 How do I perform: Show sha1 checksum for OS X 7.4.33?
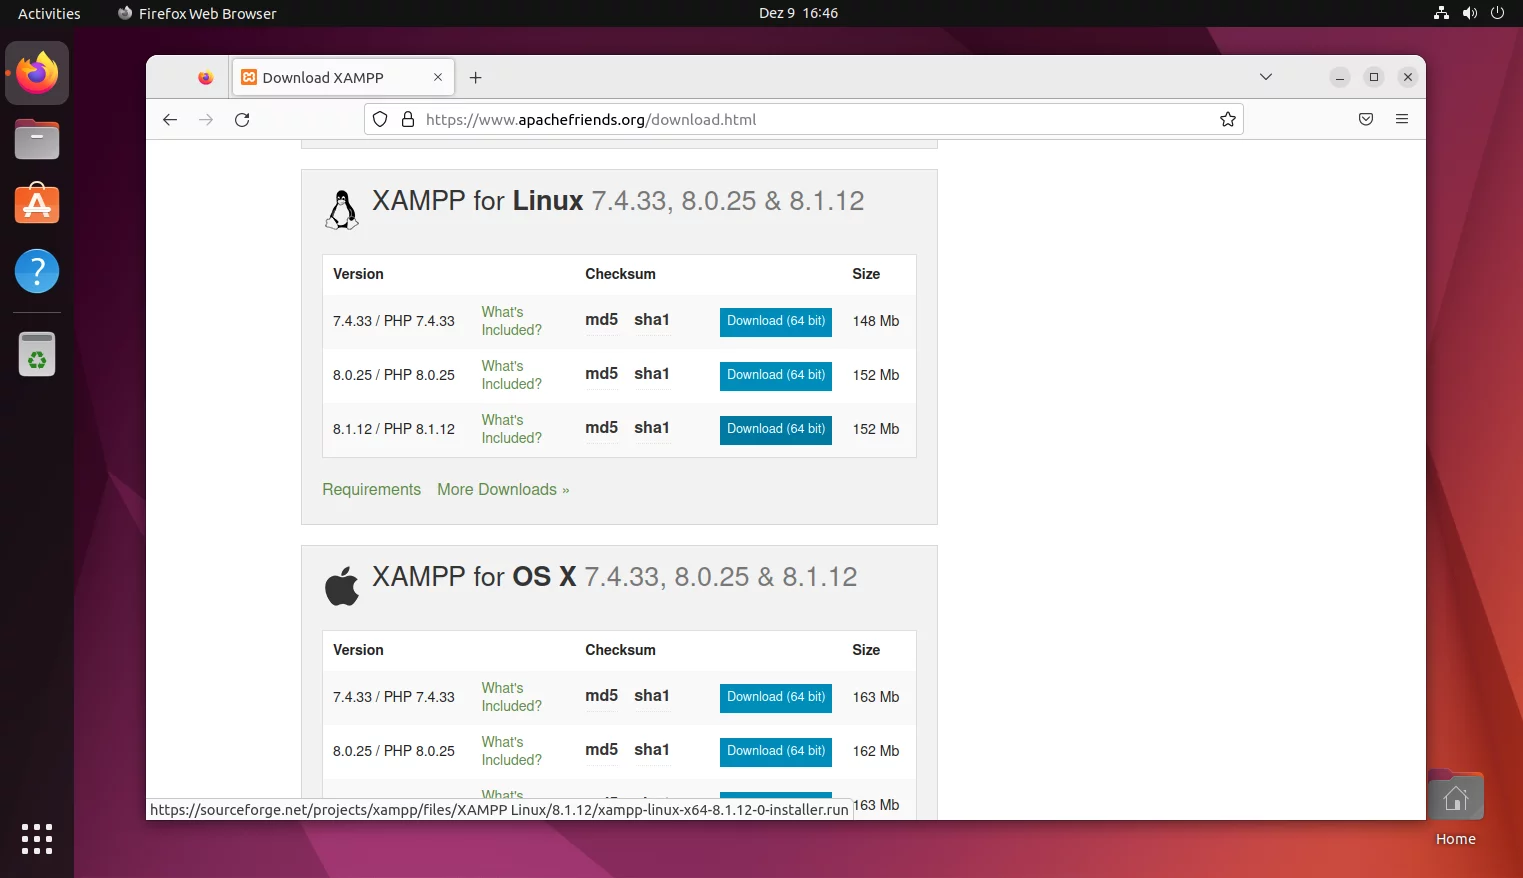652,696
